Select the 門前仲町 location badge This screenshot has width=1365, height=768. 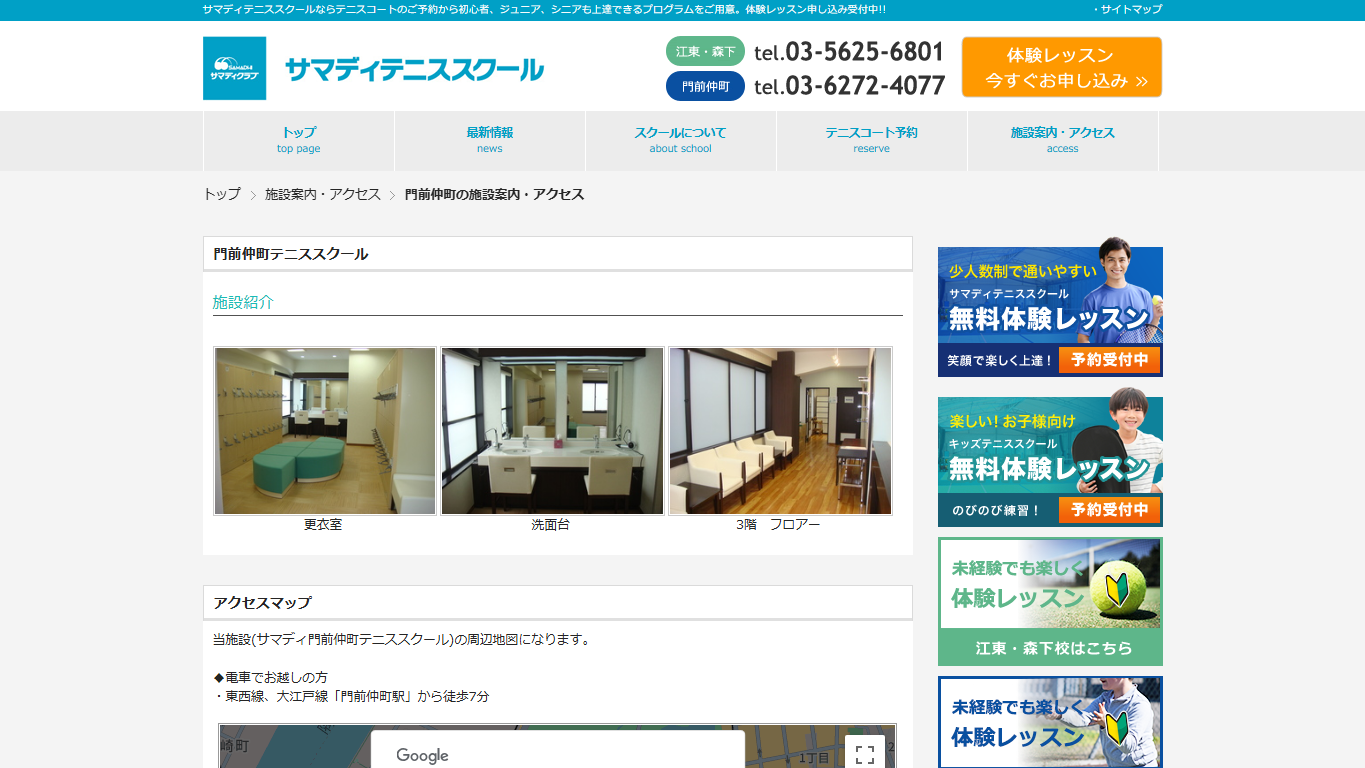[705, 86]
